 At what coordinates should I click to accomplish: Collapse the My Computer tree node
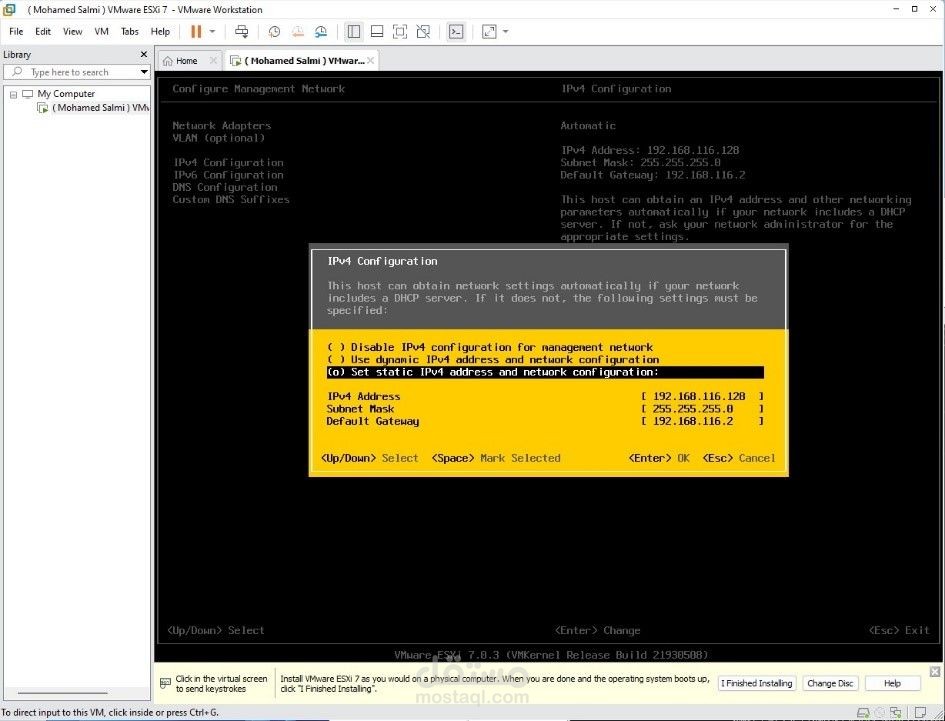coord(13,94)
